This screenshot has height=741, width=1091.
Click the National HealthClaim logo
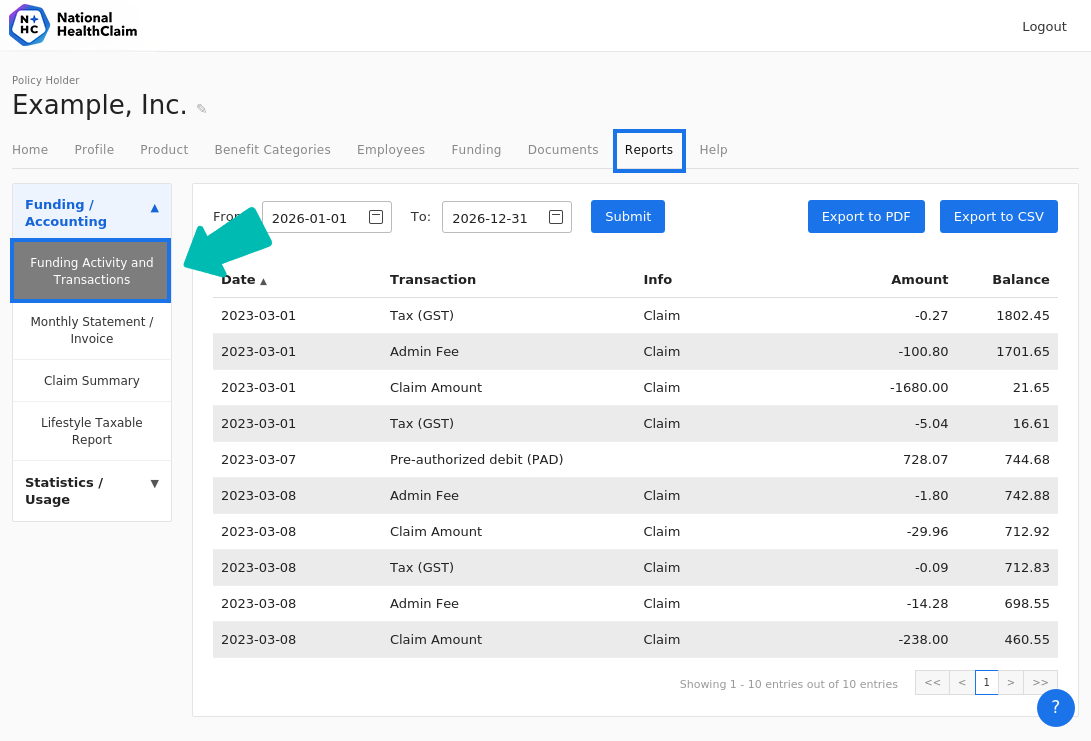click(x=73, y=25)
